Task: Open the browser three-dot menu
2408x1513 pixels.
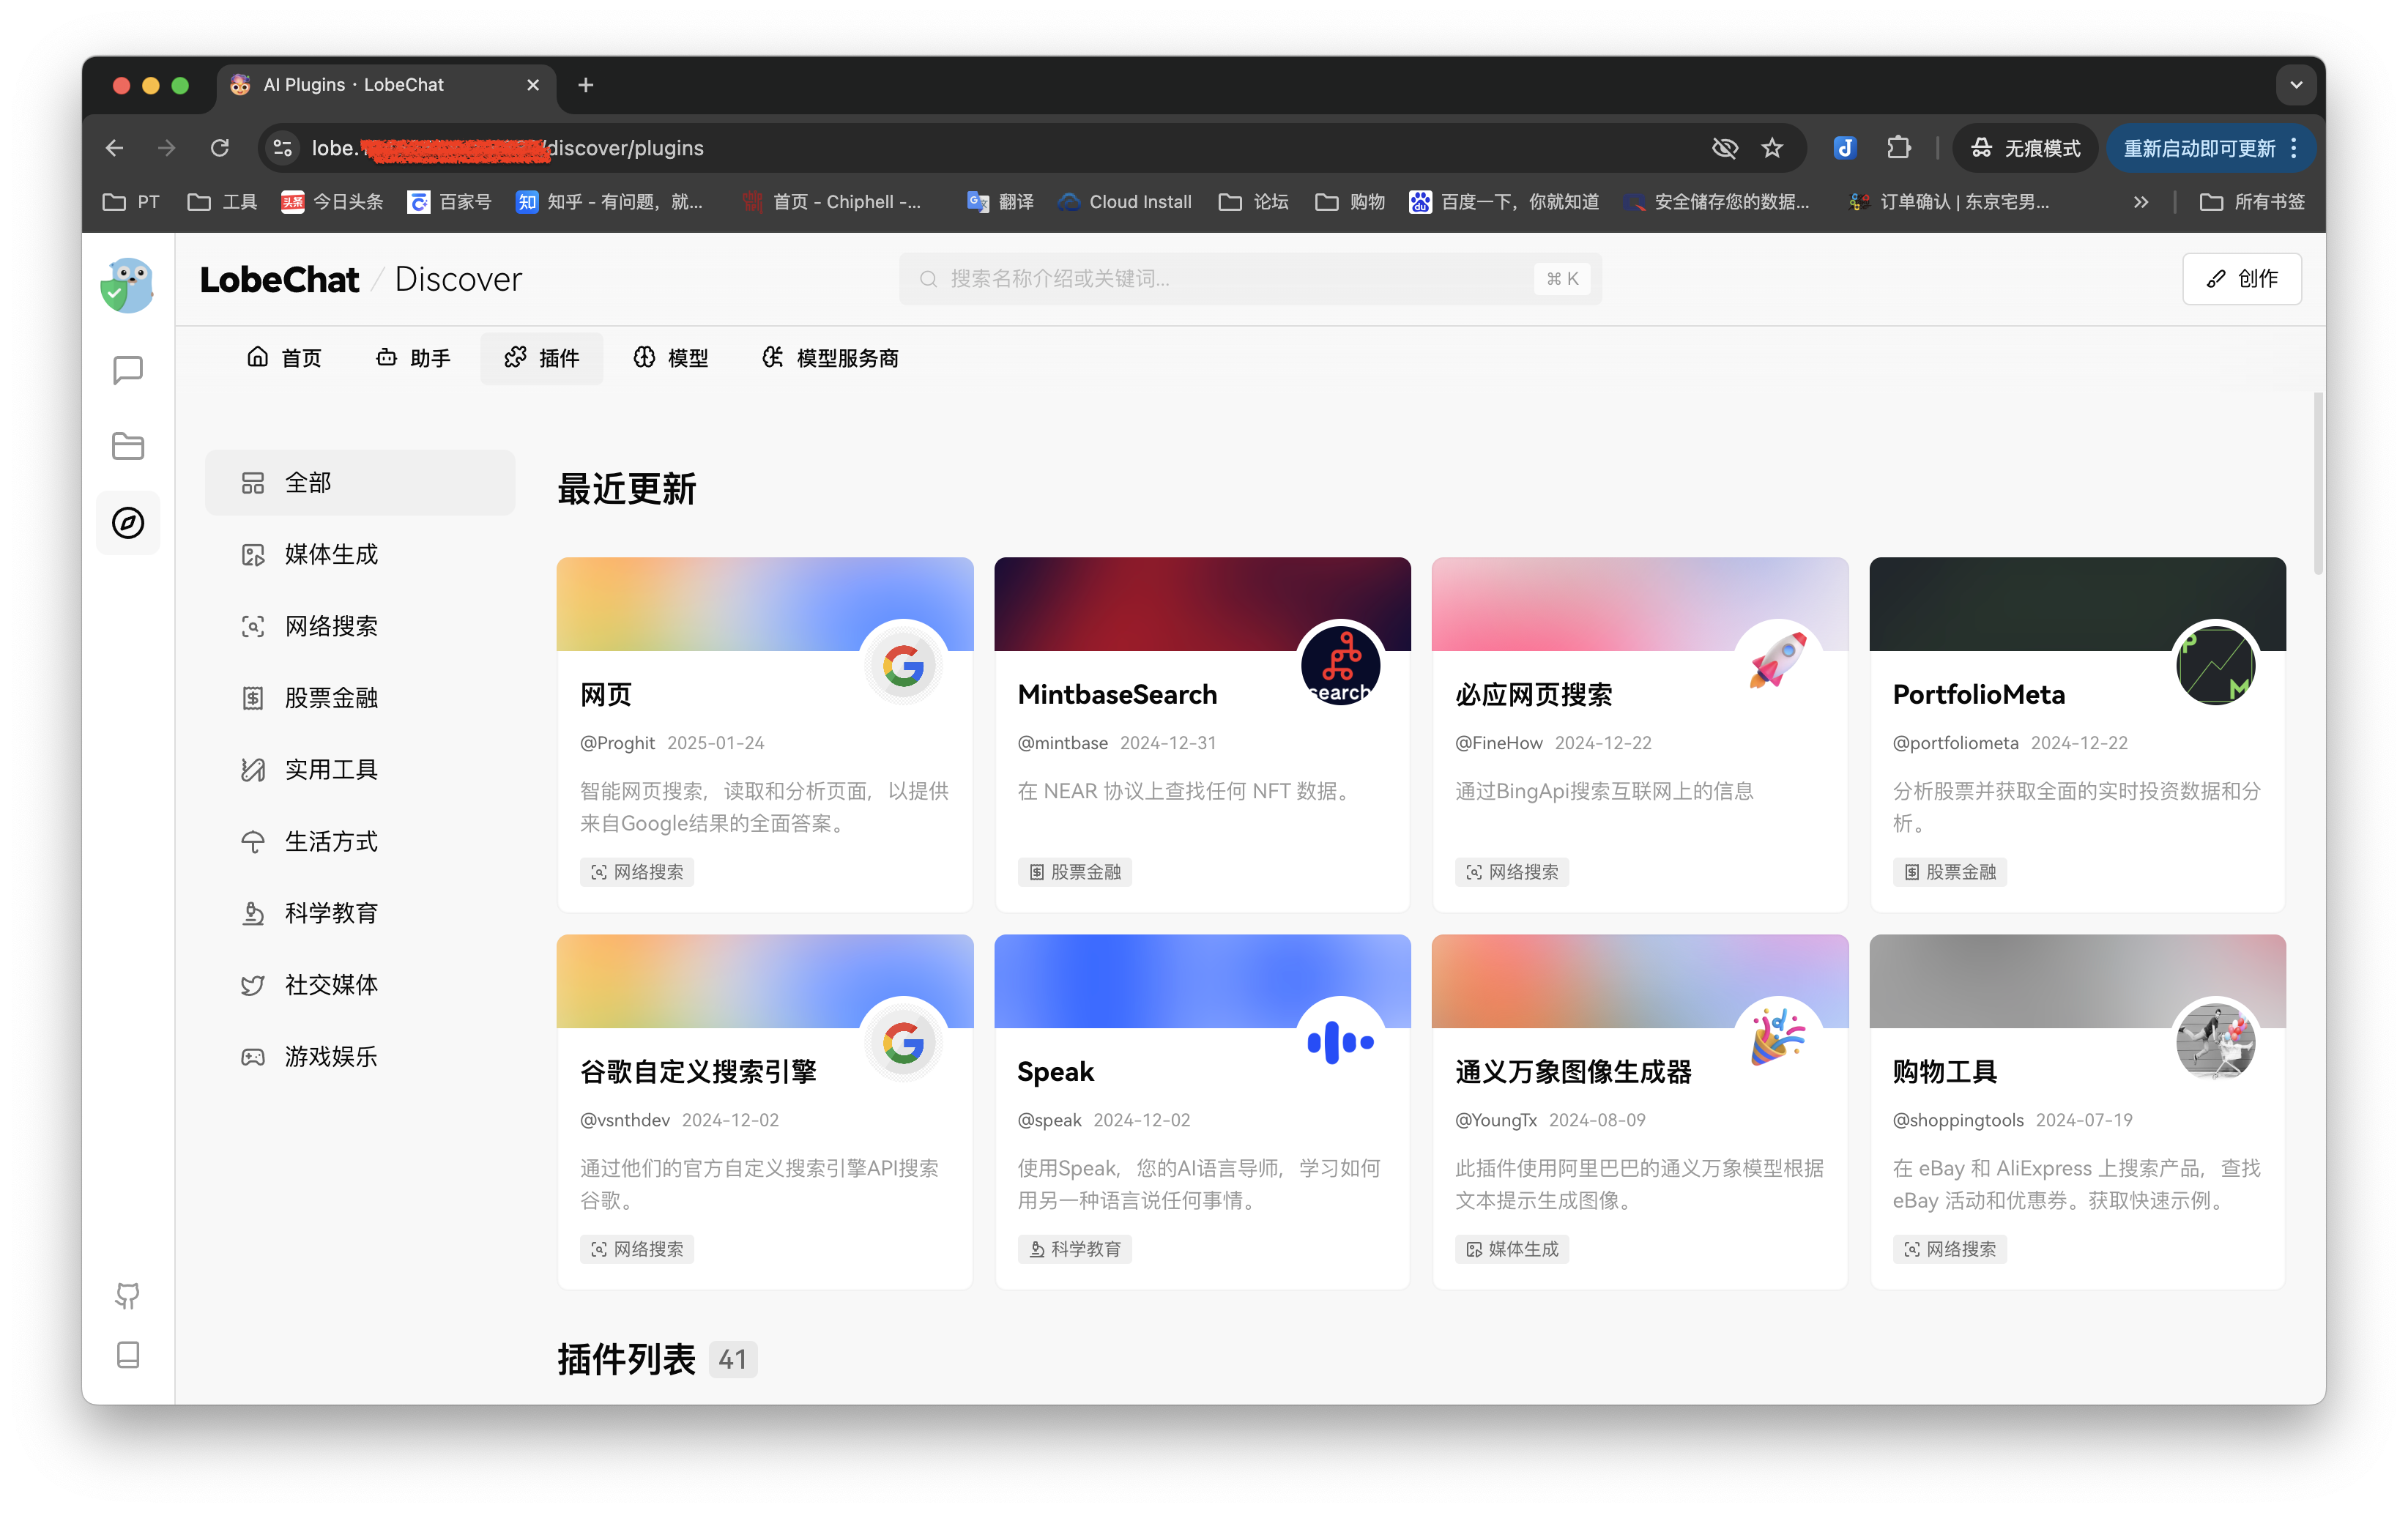Action: [2294, 148]
